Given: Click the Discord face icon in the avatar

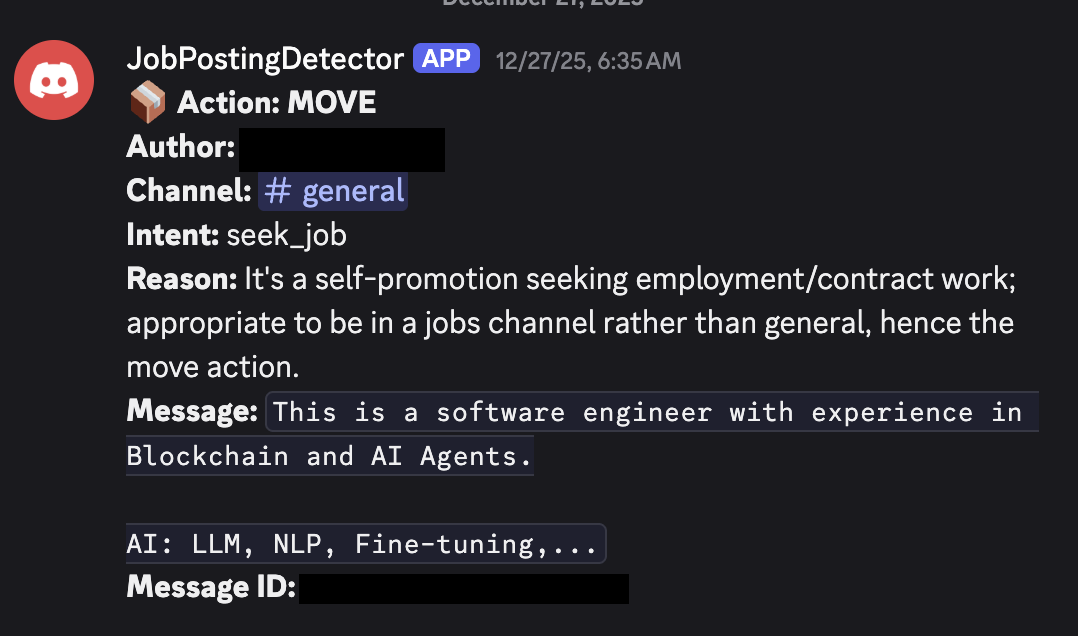Looking at the screenshot, I should coord(54,80).
